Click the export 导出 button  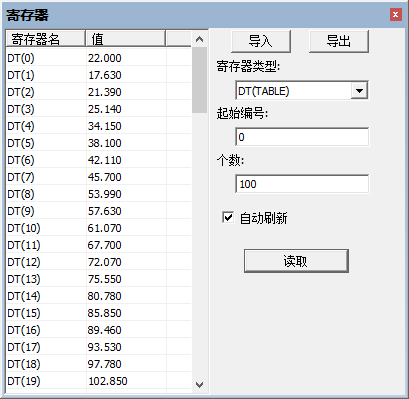pyautogui.click(x=339, y=41)
